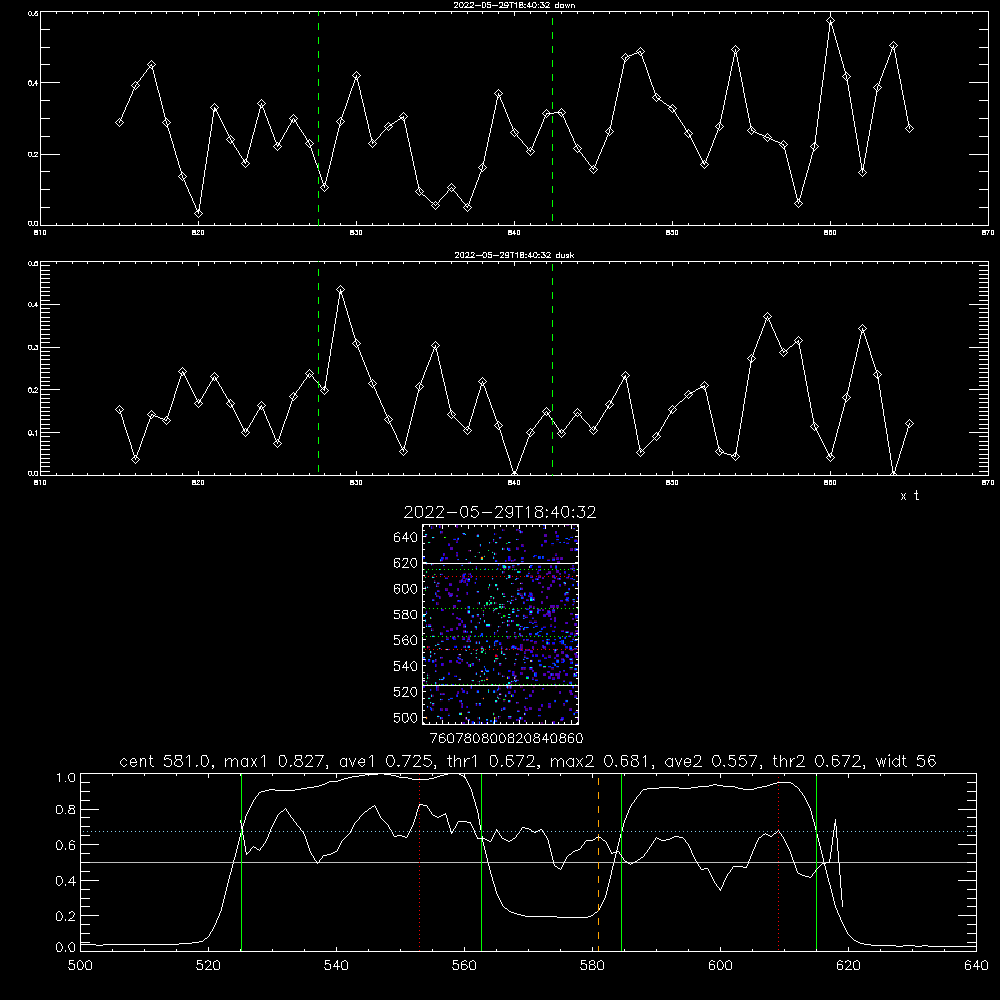1000x1000 pixels.
Task: Click the '600' x-axis label of bottom plot
Action: pos(720,966)
